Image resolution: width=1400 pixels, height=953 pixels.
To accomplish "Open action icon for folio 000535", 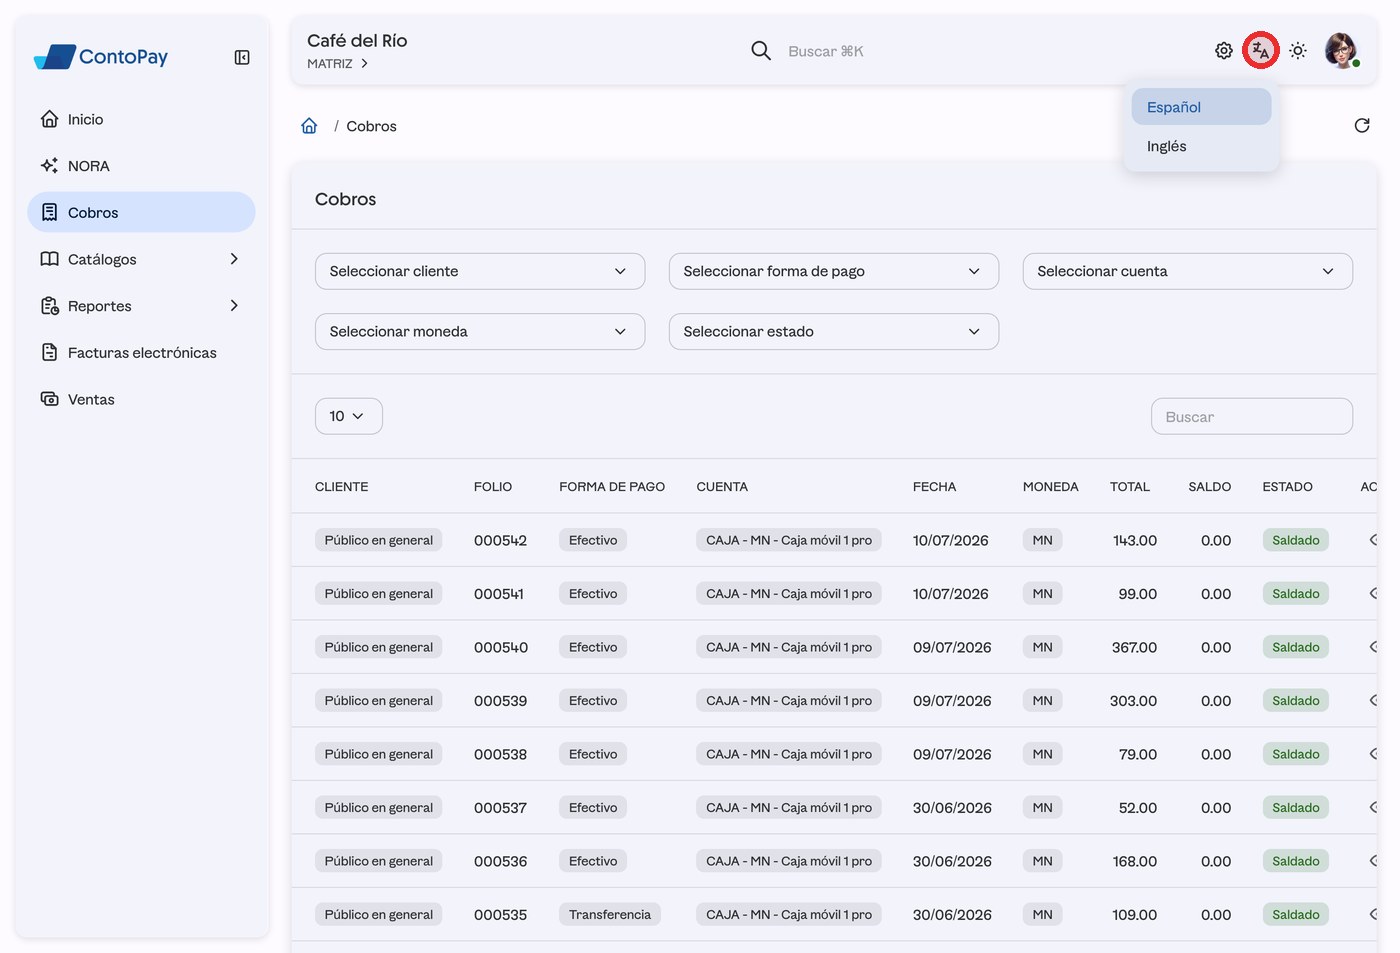I will (x=1373, y=915).
